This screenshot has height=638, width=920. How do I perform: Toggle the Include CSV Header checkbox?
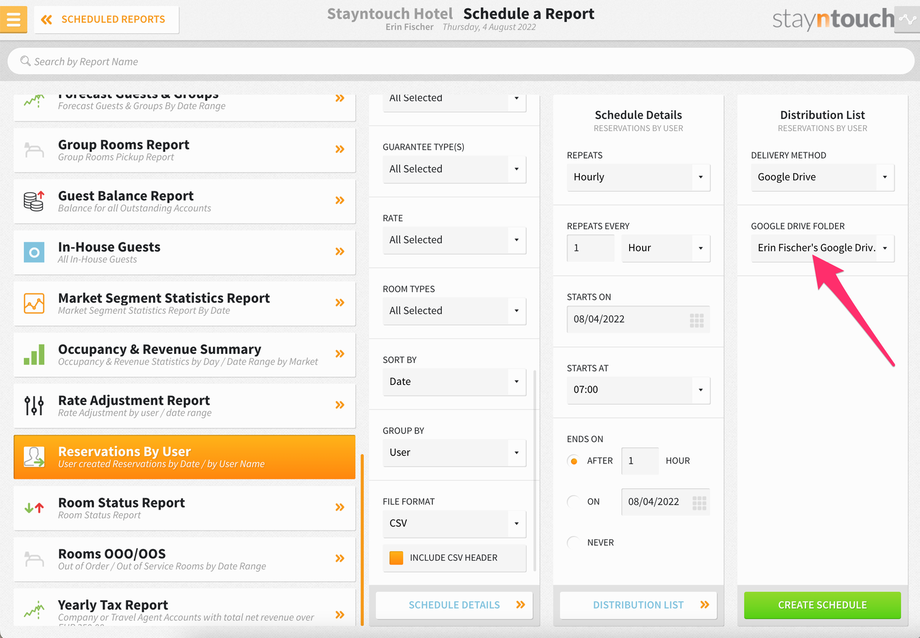(x=397, y=558)
